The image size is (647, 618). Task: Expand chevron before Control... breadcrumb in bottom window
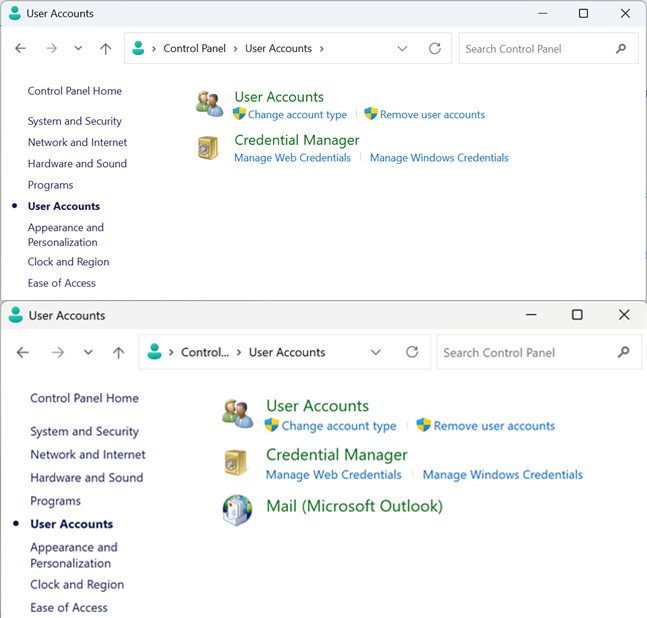pos(171,353)
